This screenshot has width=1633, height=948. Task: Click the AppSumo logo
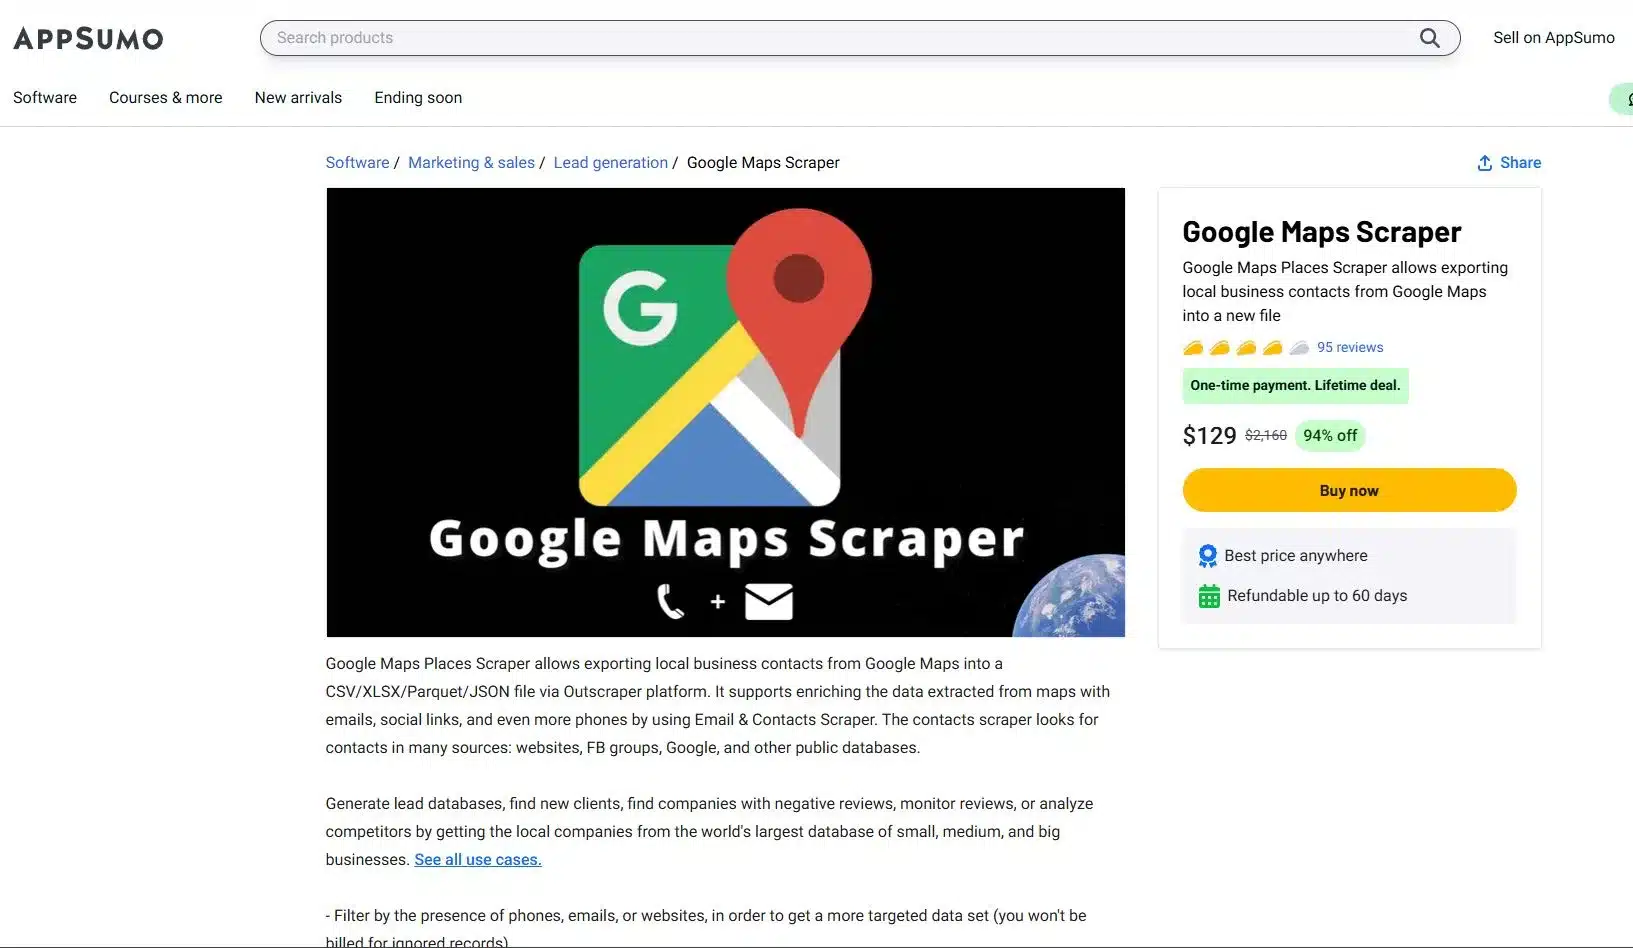coord(88,38)
